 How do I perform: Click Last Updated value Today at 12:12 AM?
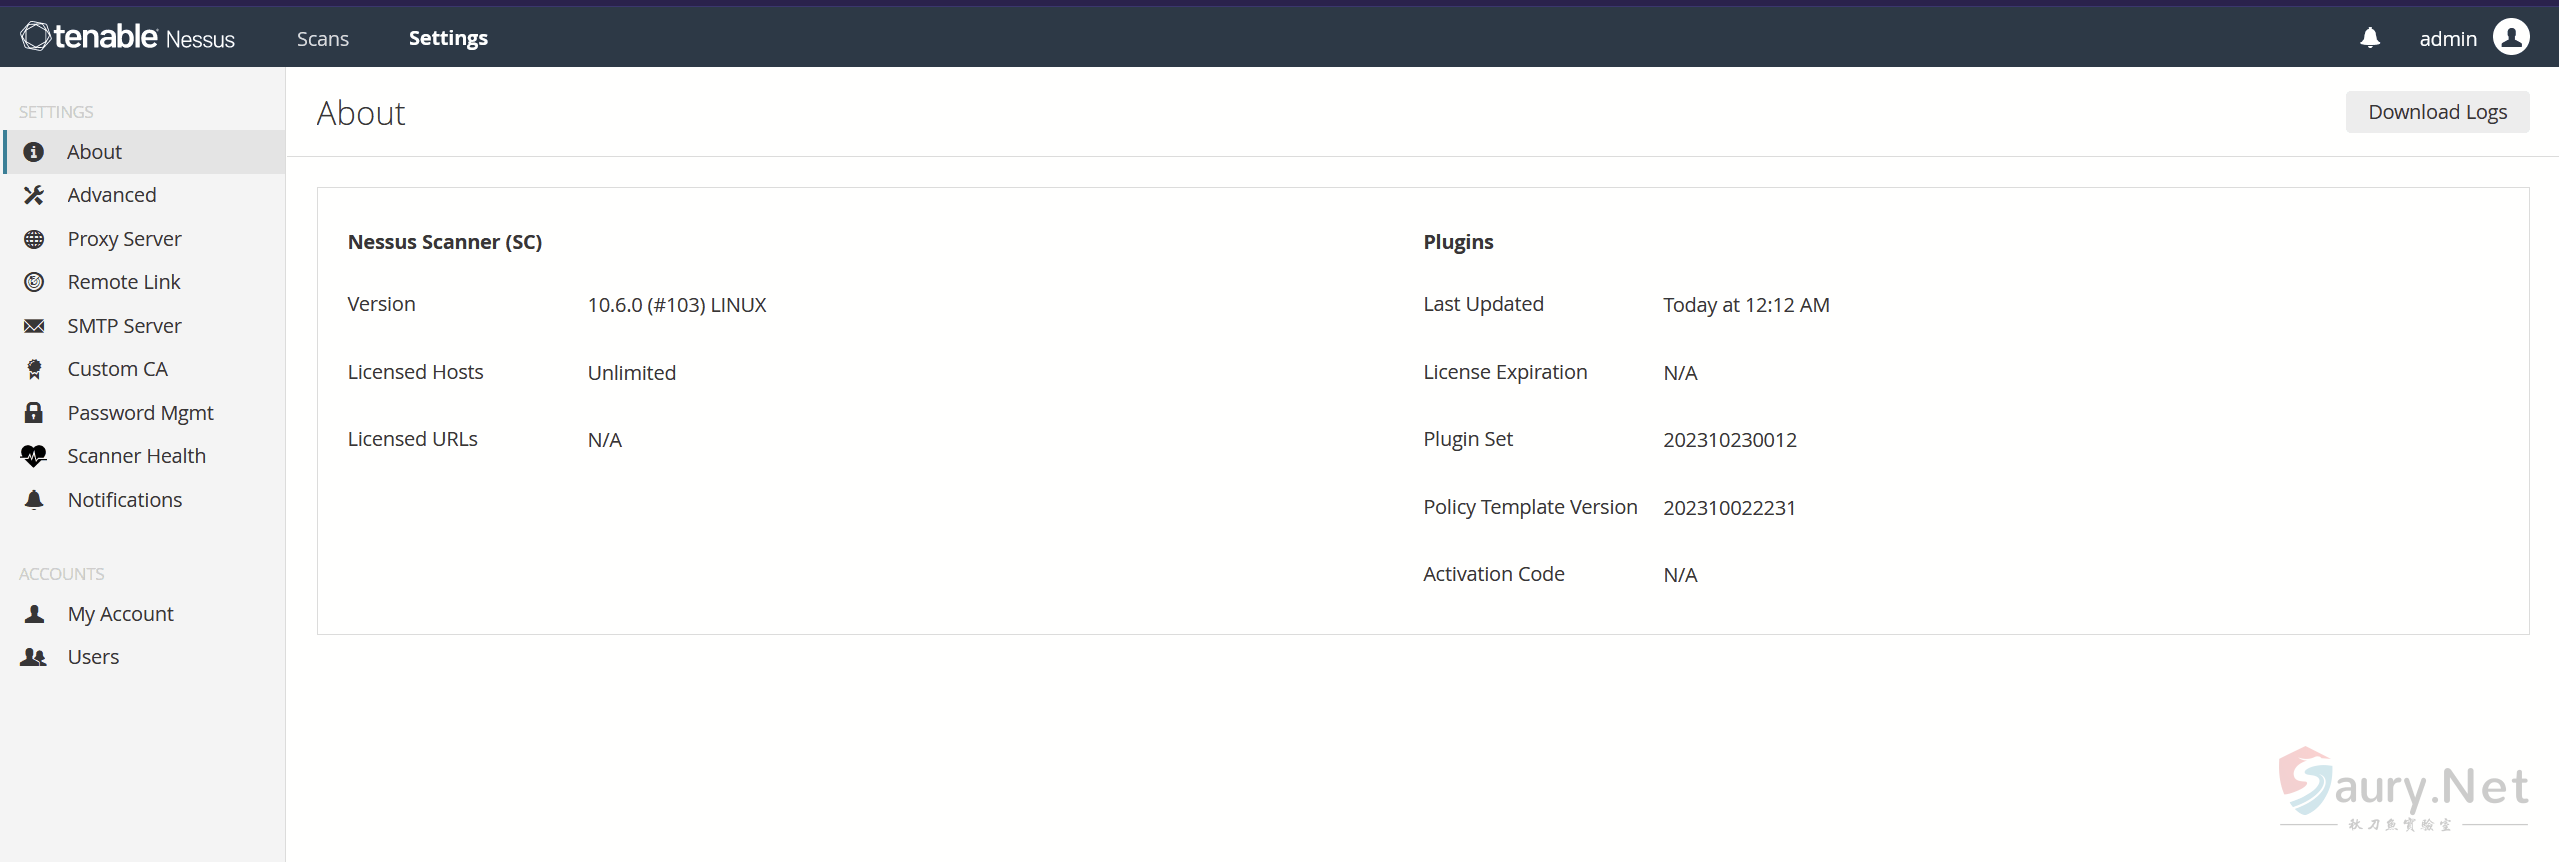(1746, 305)
